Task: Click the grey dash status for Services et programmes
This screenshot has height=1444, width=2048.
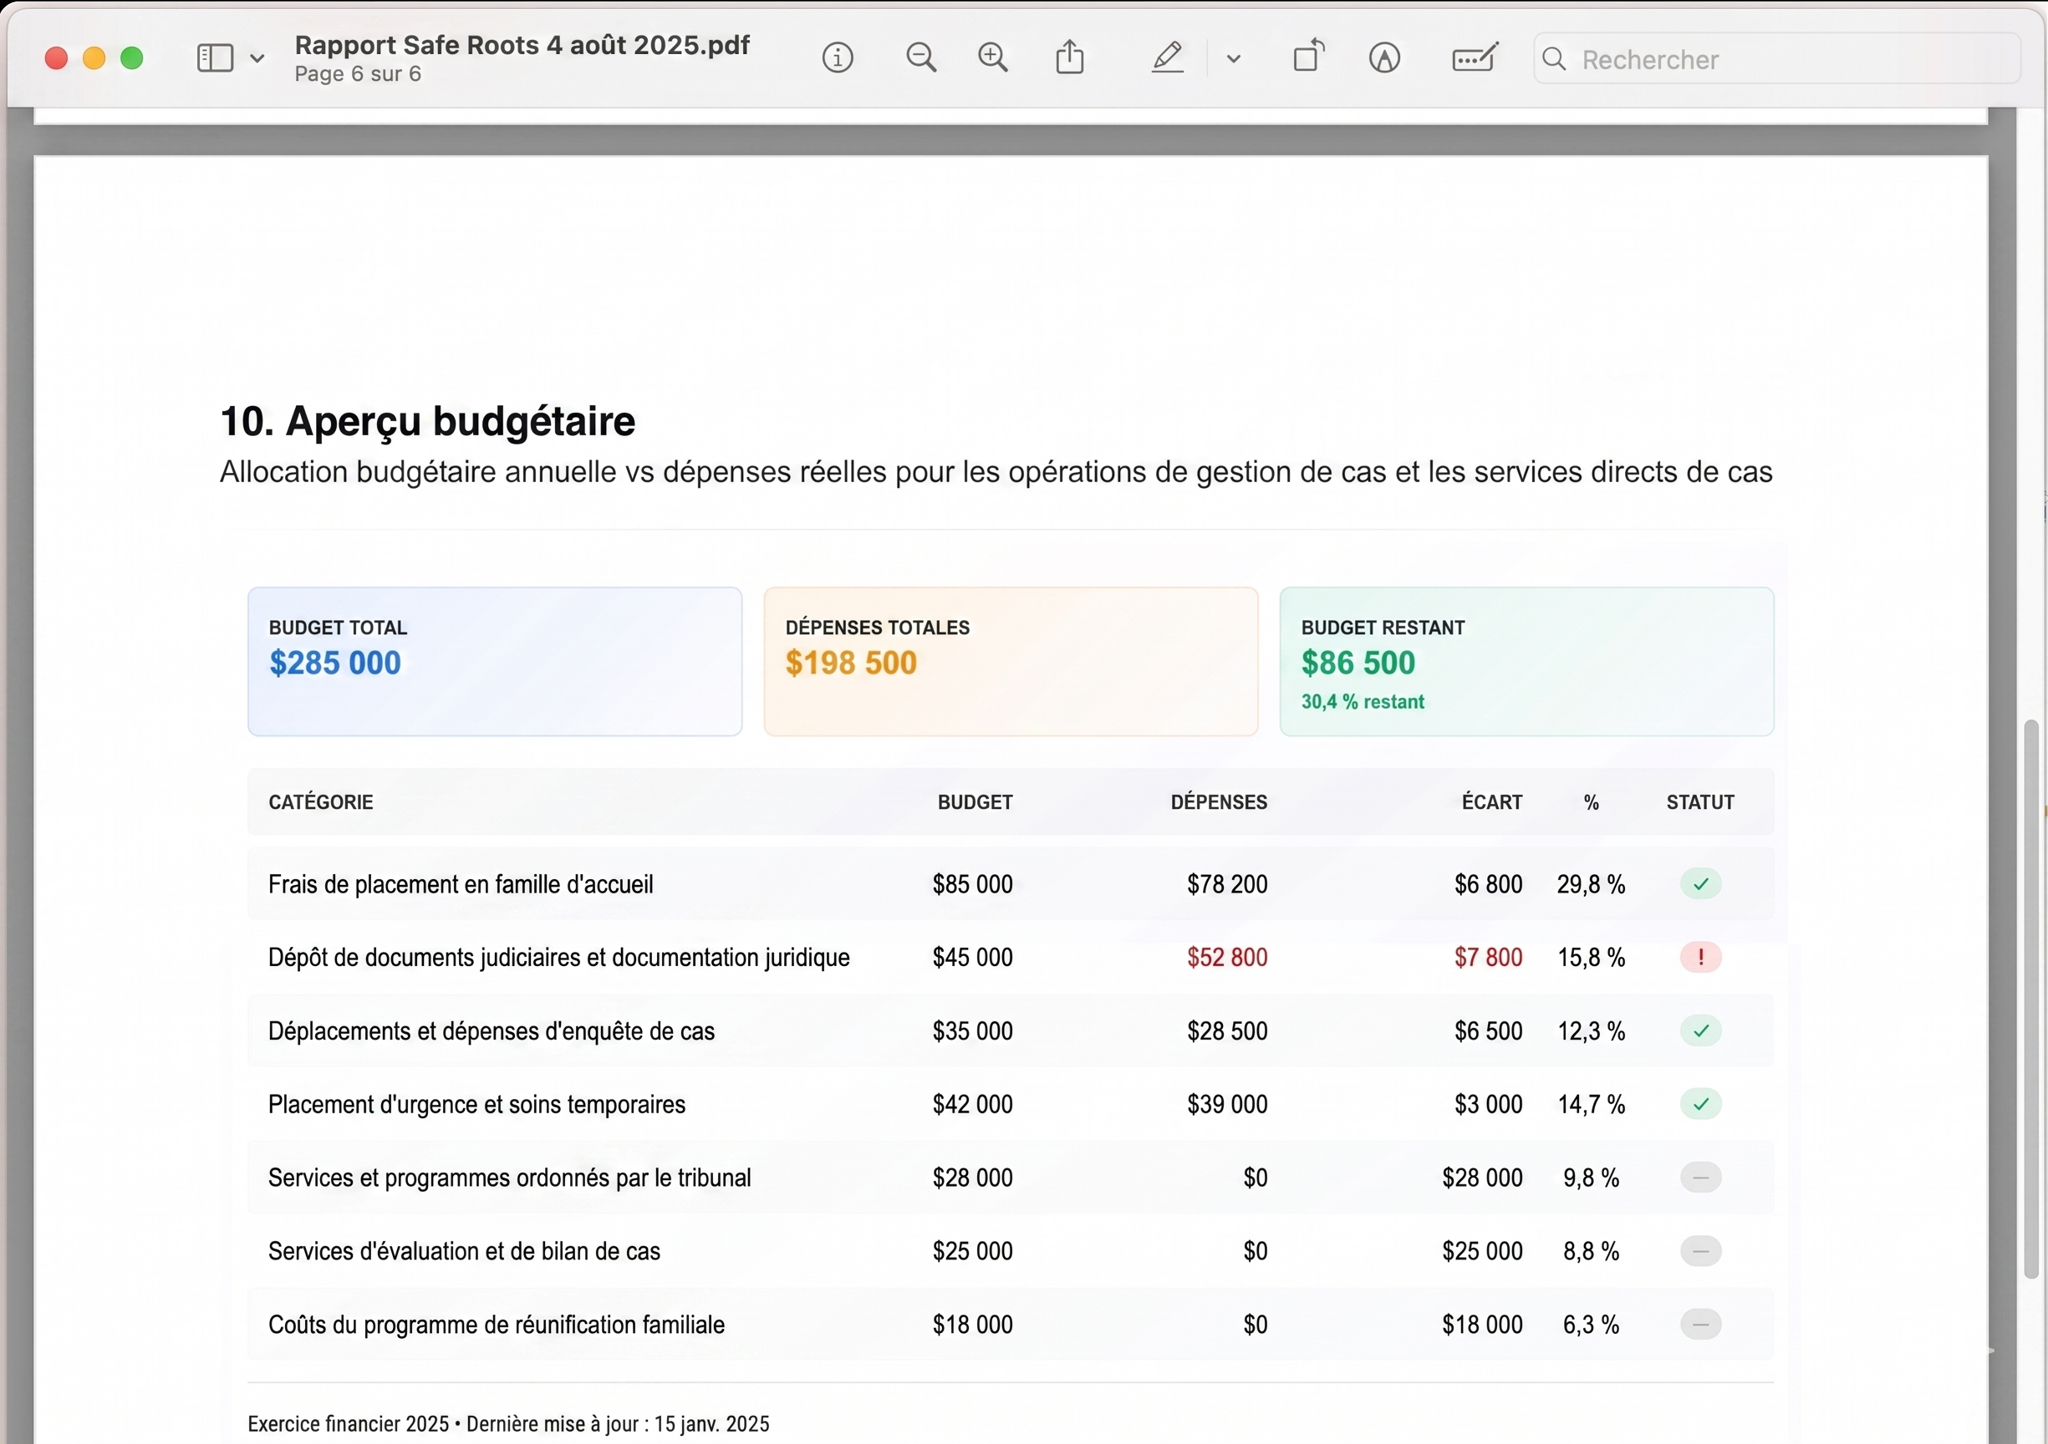Action: [1700, 1178]
